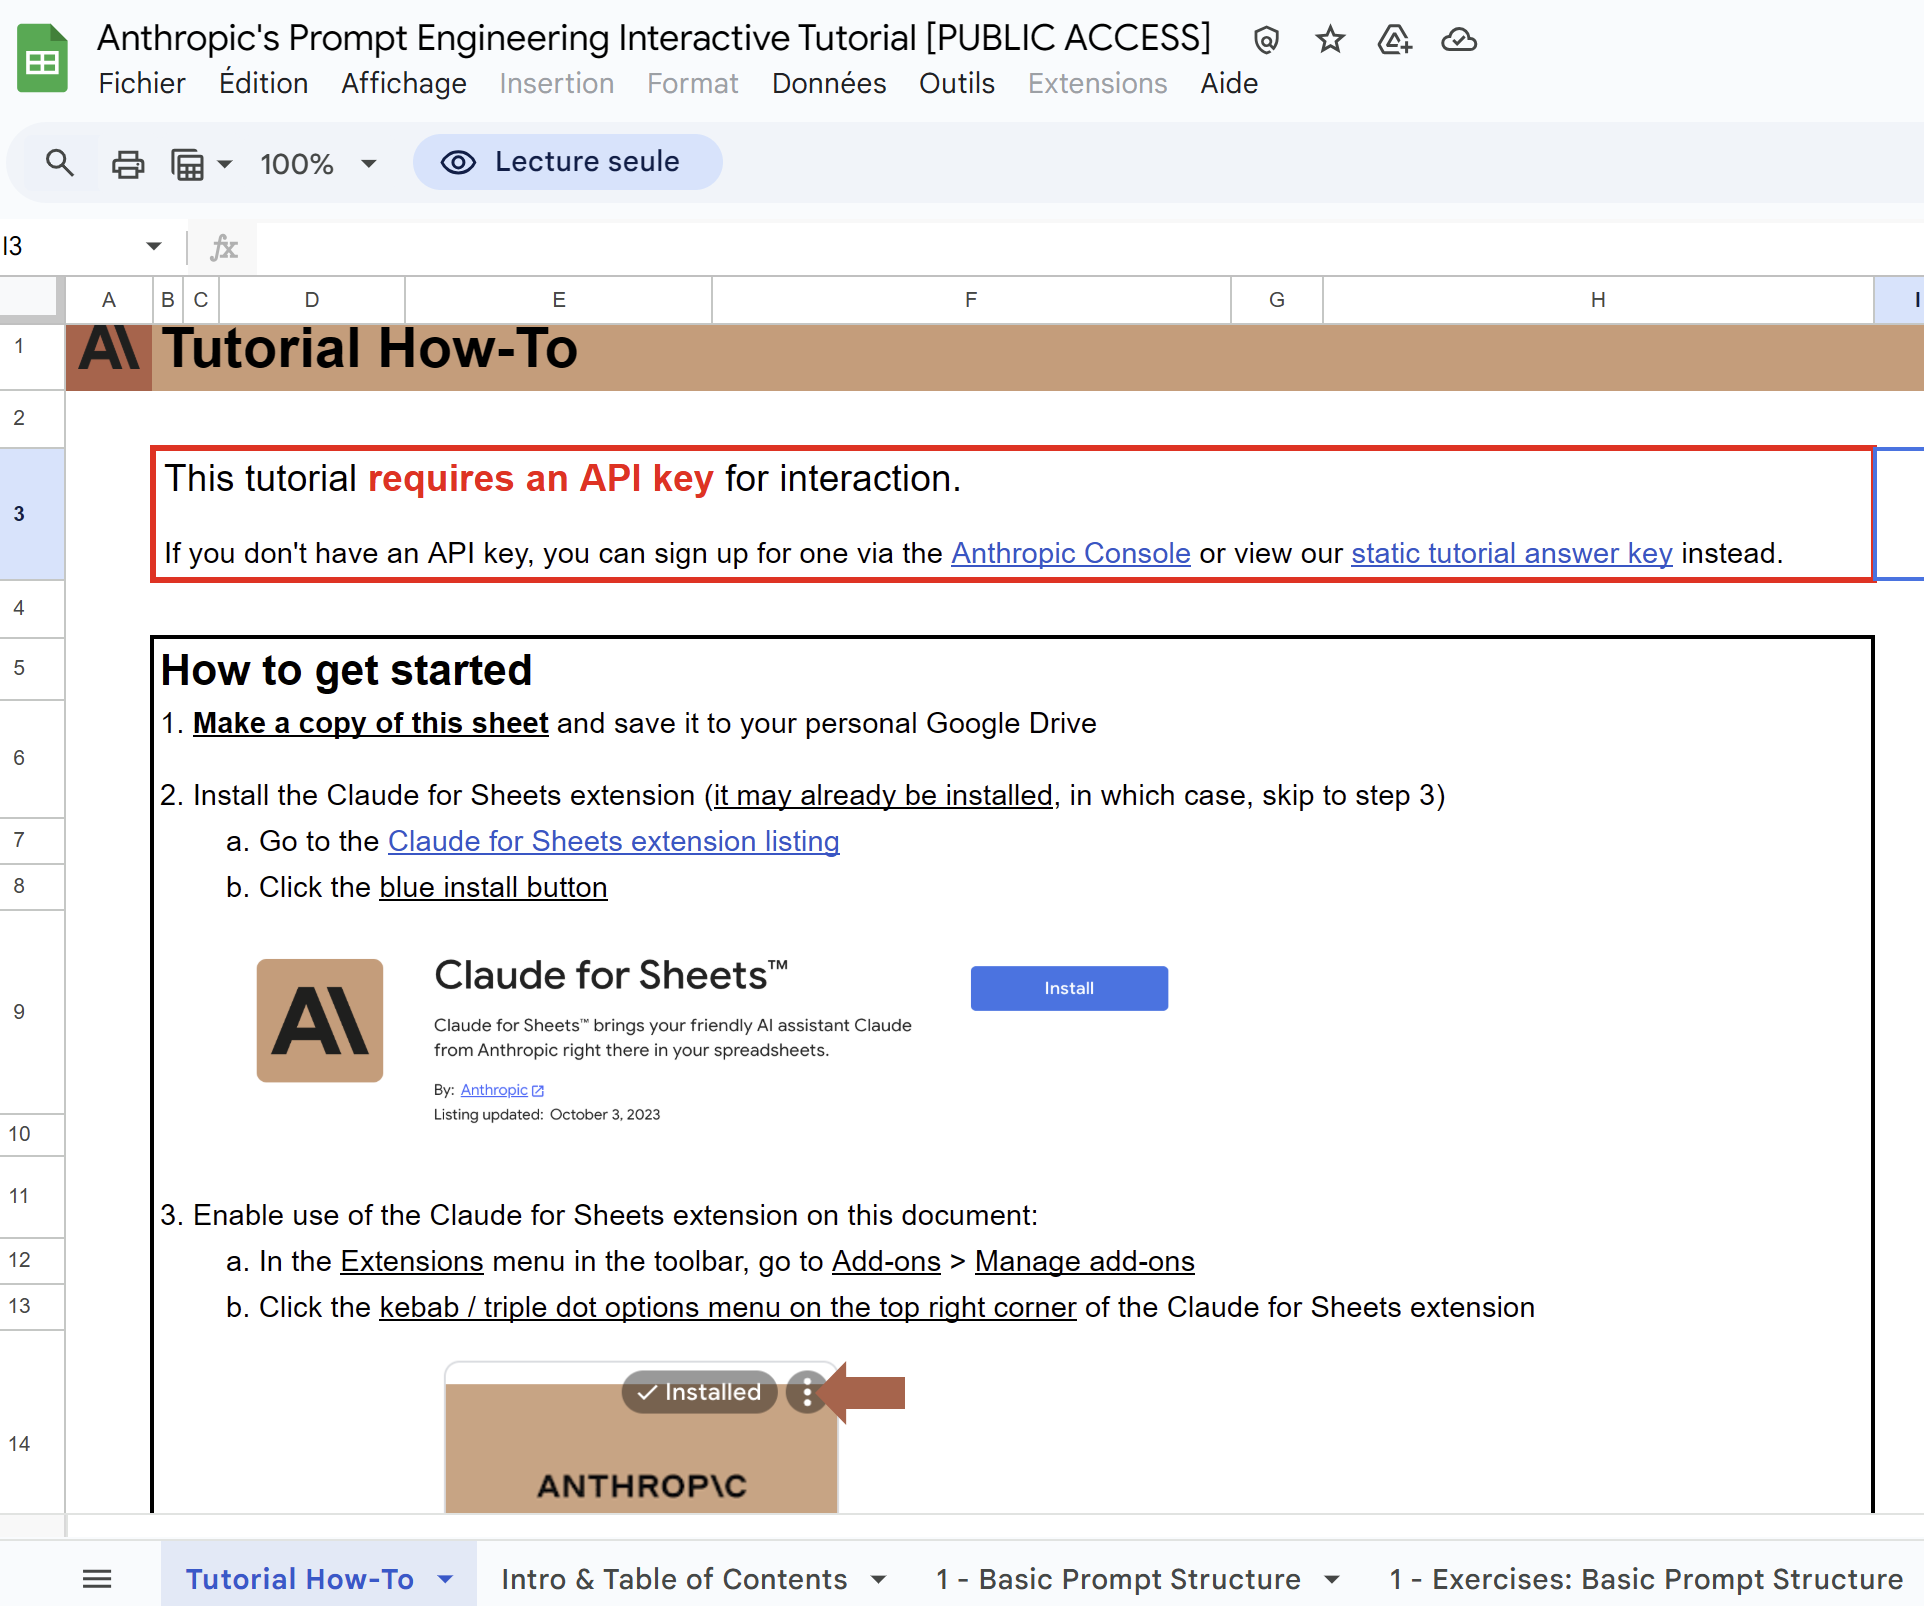Click the kebab three-dot options icon
Screen dimensions: 1924x1606
[x=807, y=1392]
